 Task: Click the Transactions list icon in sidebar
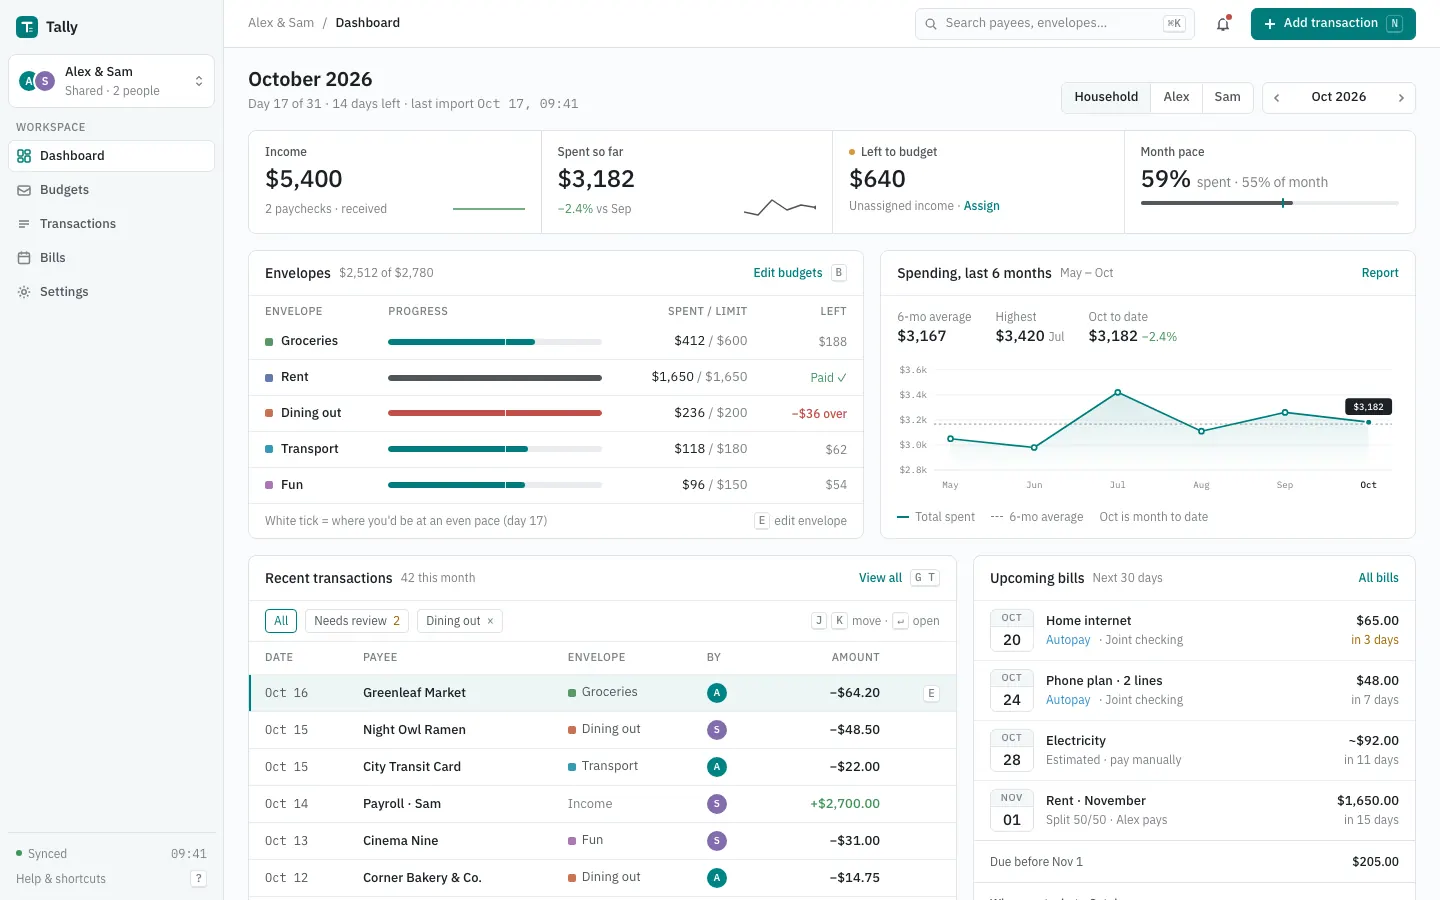(x=24, y=224)
